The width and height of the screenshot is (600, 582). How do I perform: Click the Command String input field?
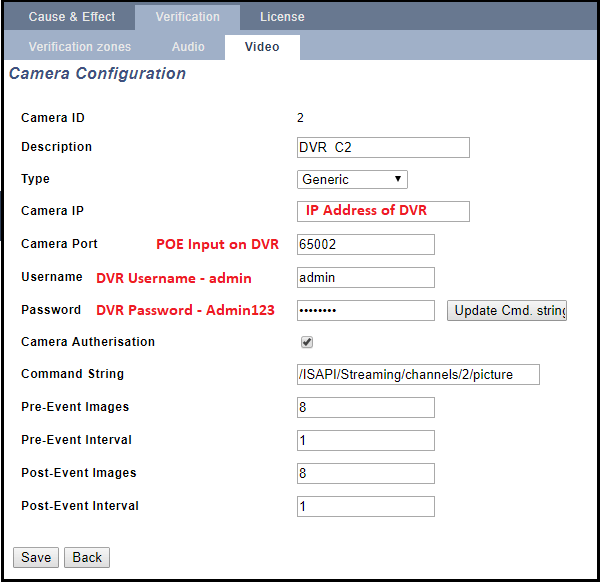pyautogui.click(x=418, y=374)
